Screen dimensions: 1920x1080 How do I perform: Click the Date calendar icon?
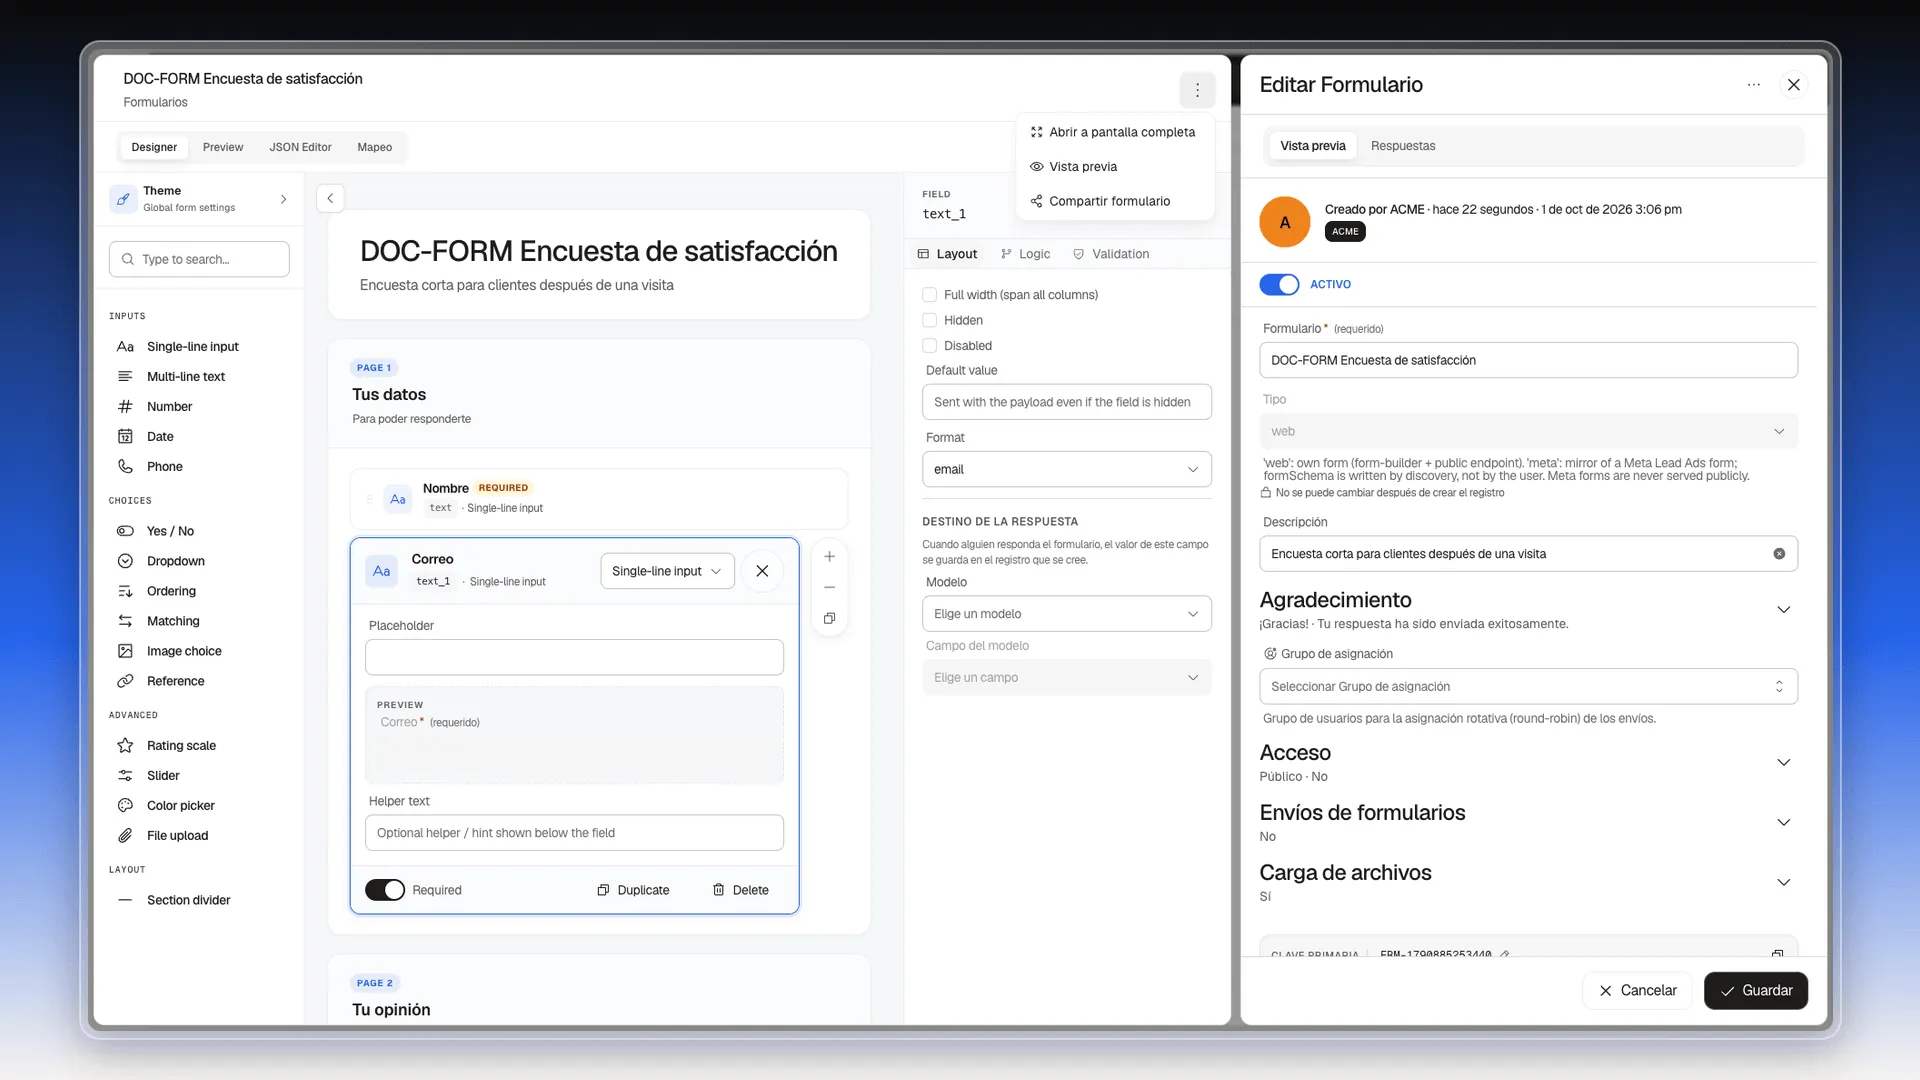click(x=125, y=437)
